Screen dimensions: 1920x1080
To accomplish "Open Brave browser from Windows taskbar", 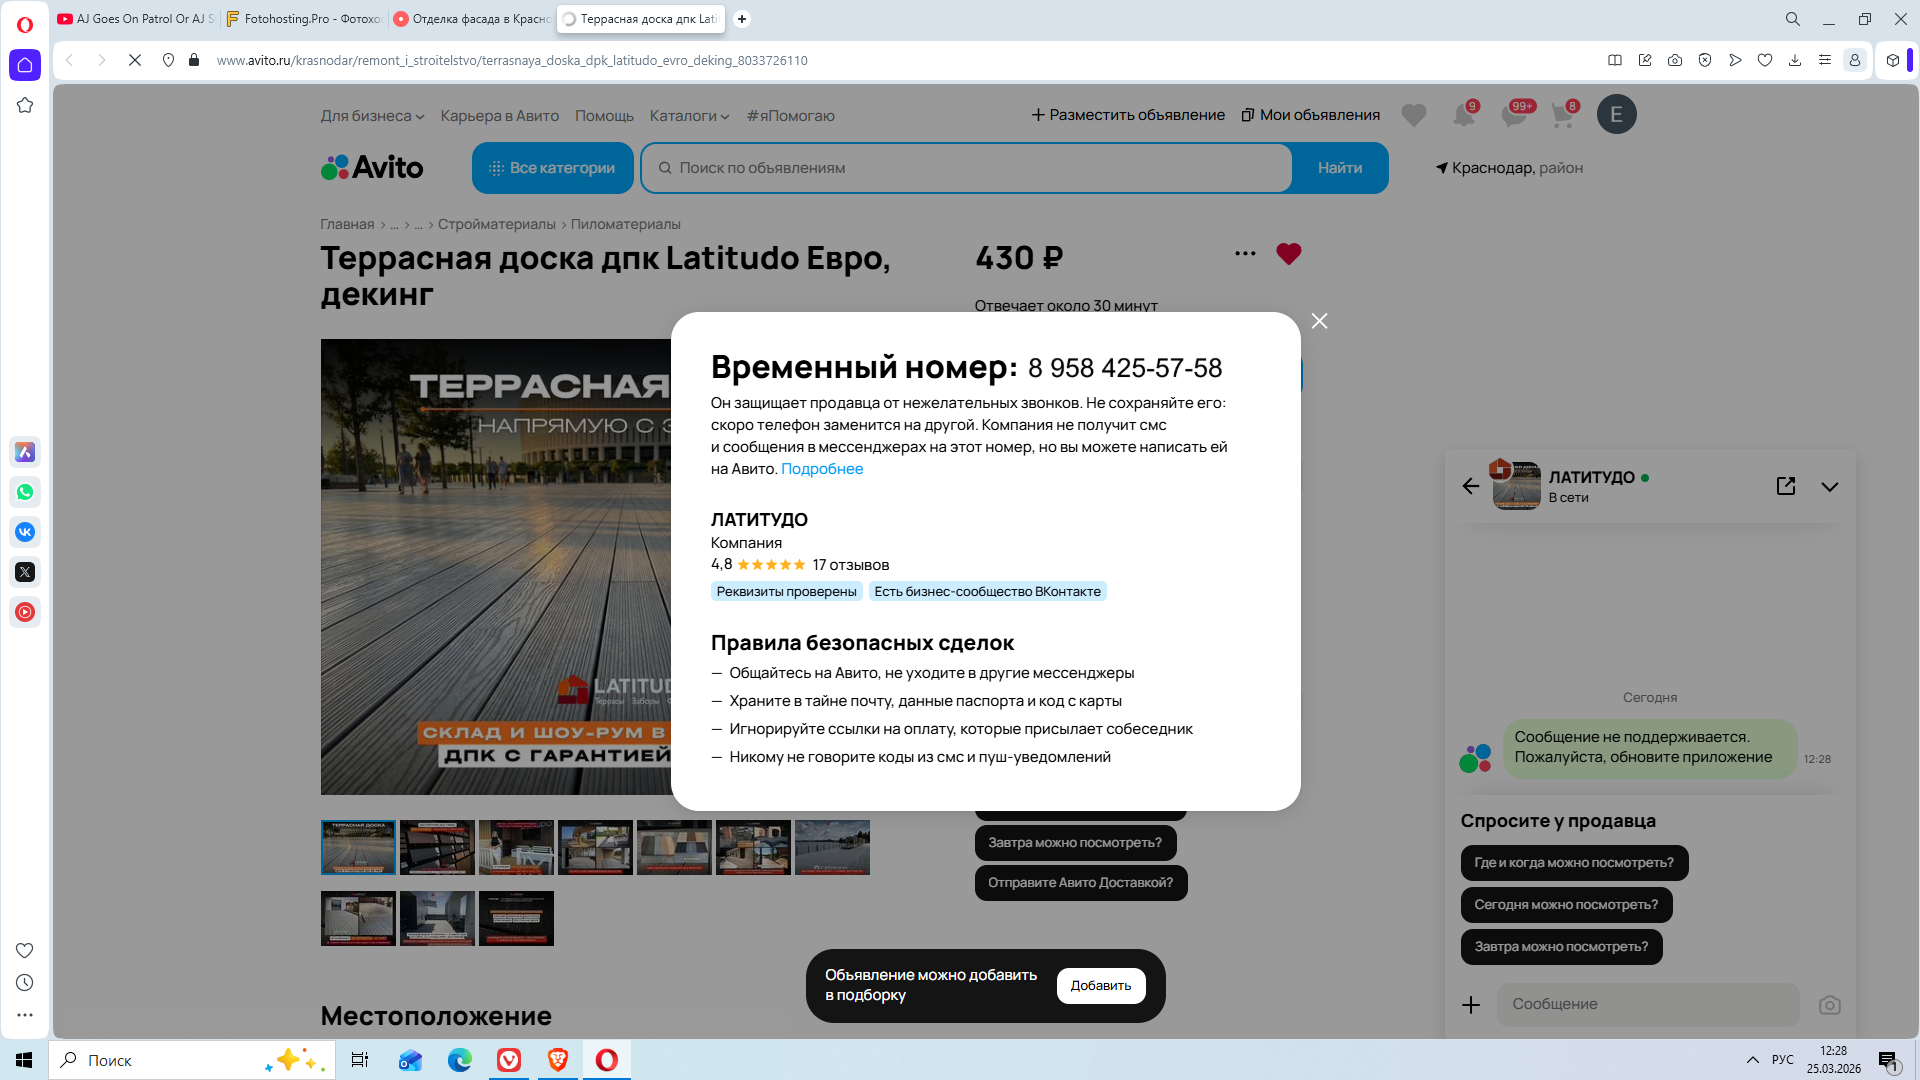I will click(558, 1060).
